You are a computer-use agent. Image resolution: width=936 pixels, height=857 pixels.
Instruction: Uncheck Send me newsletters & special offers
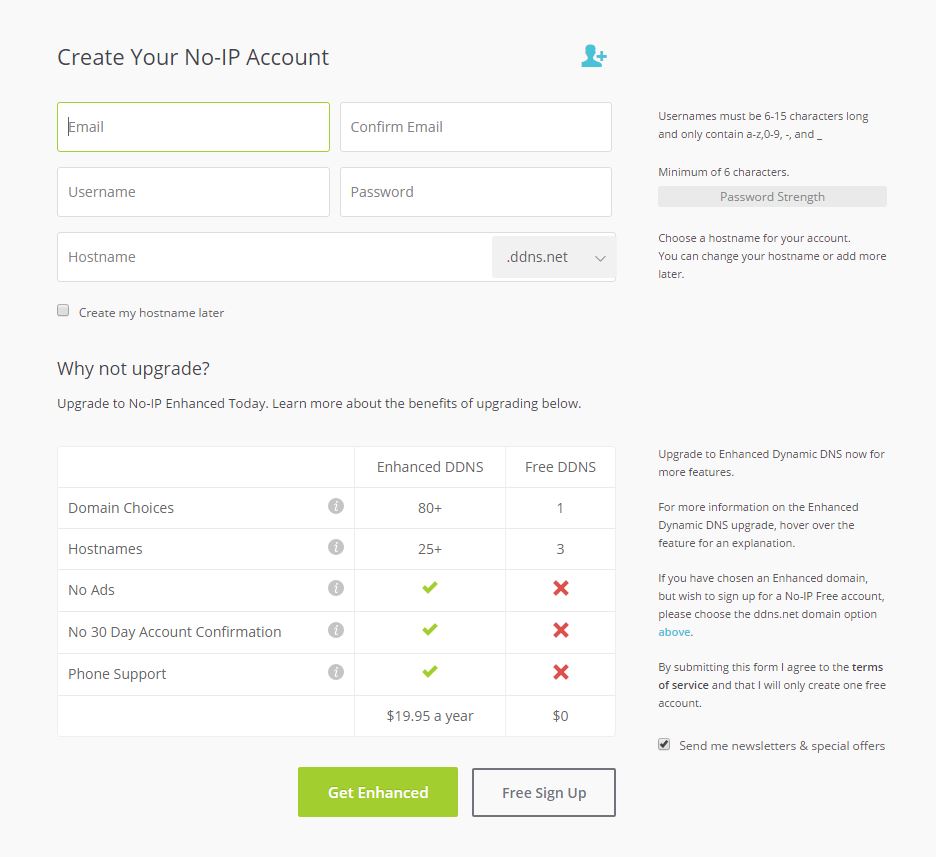pyautogui.click(x=664, y=744)
